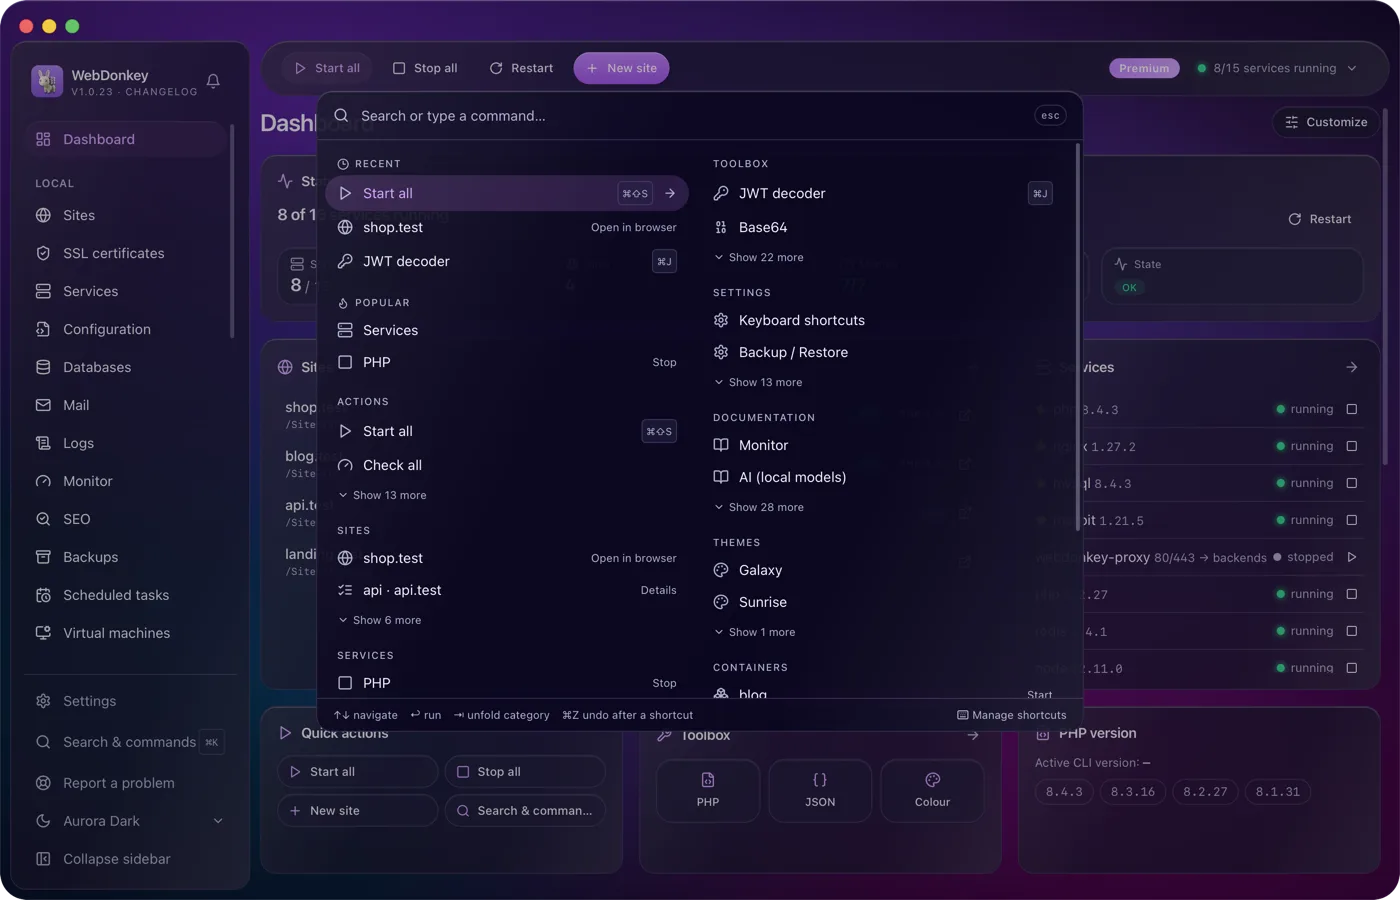This screenshot has width=1400, height=900.
Task: Expand Show 28 more under Documentation
Action: [759, 507]
